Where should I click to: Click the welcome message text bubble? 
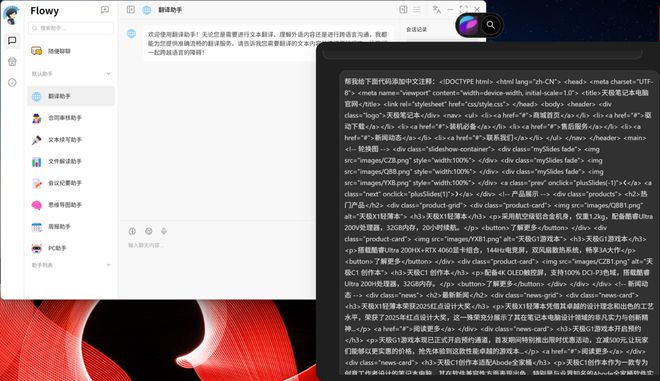pos(267,43)
